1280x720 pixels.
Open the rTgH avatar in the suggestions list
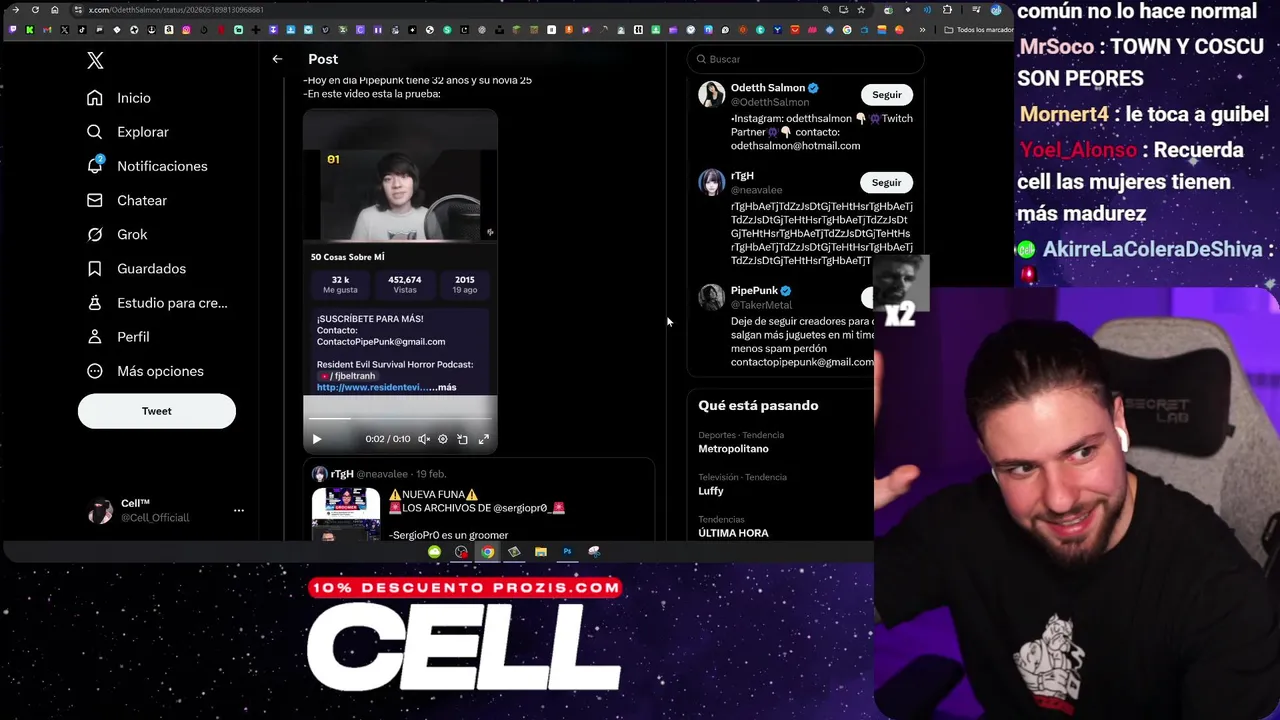711,182
